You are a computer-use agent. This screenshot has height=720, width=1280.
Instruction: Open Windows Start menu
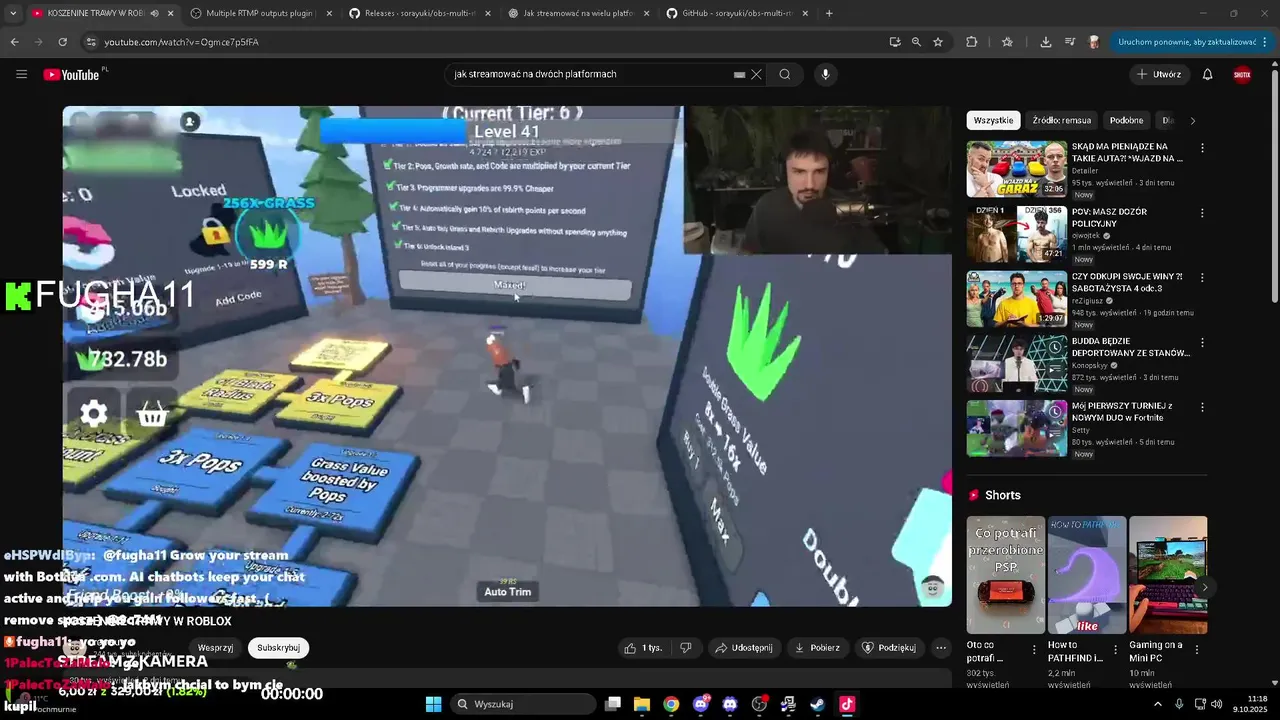(x=433, y=704)
